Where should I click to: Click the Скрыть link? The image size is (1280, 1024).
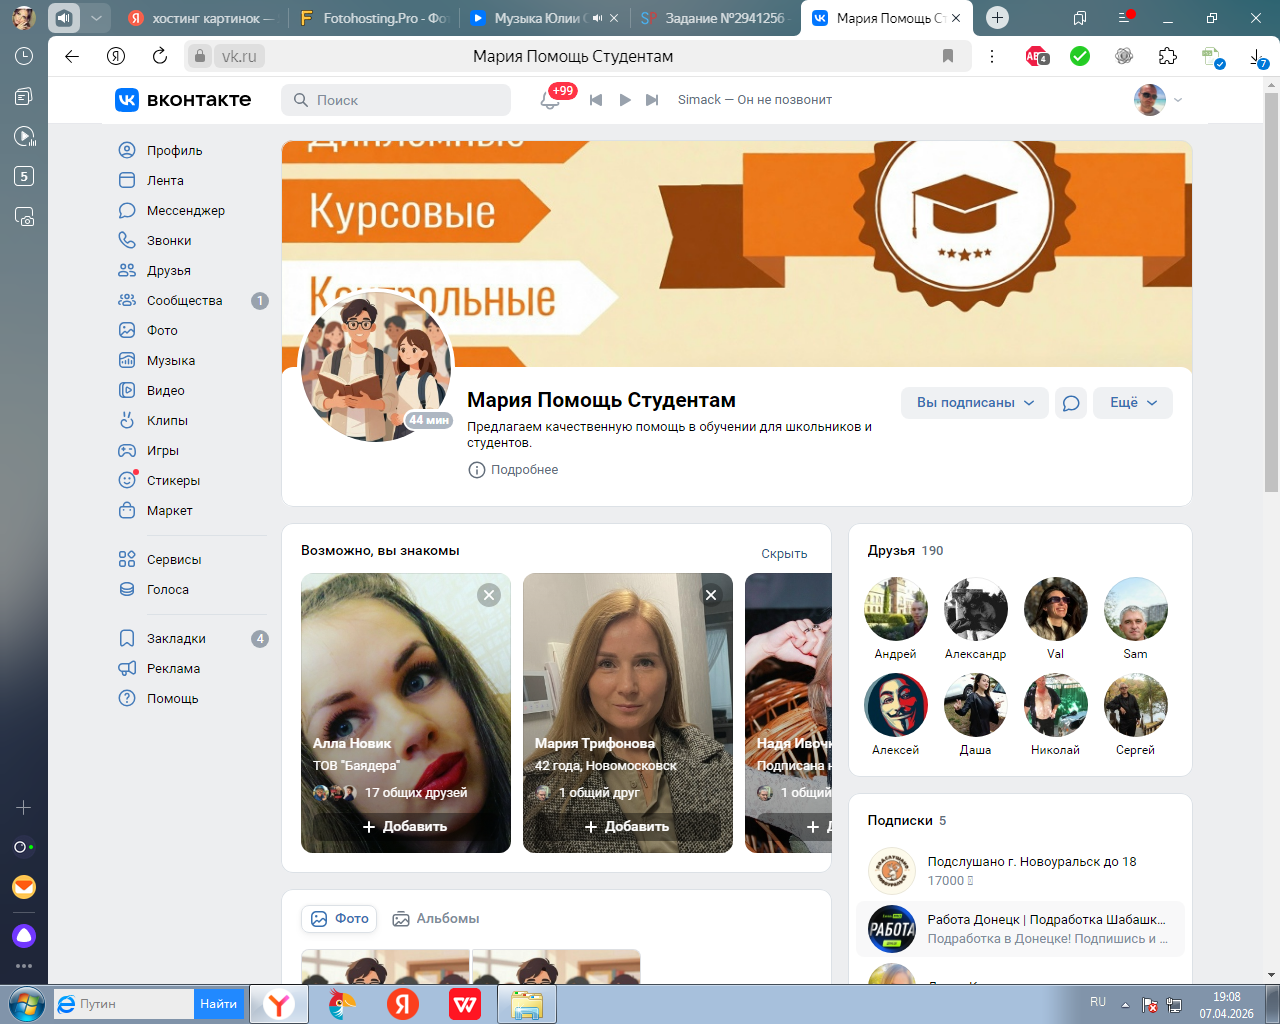(784, 554)
